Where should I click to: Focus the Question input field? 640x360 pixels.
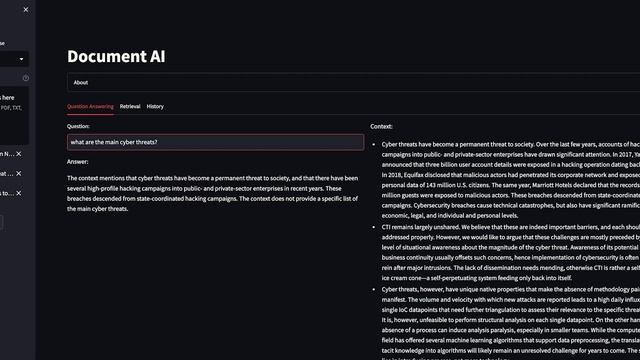tap(216, 142)
